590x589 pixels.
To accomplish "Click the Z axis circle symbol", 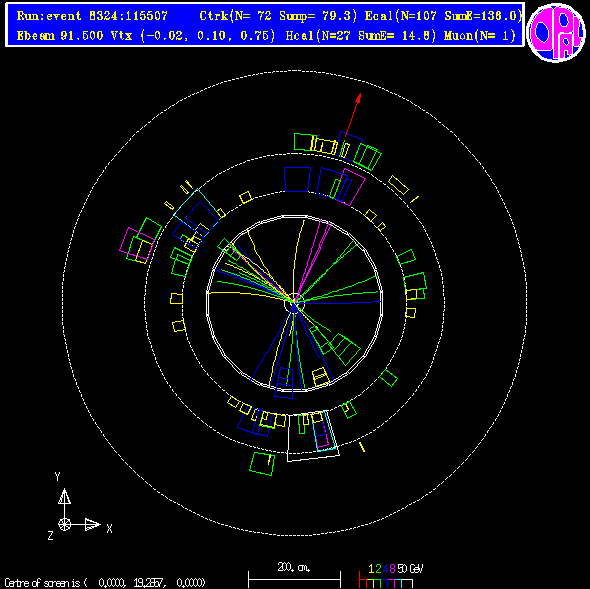I will (64, 524).
